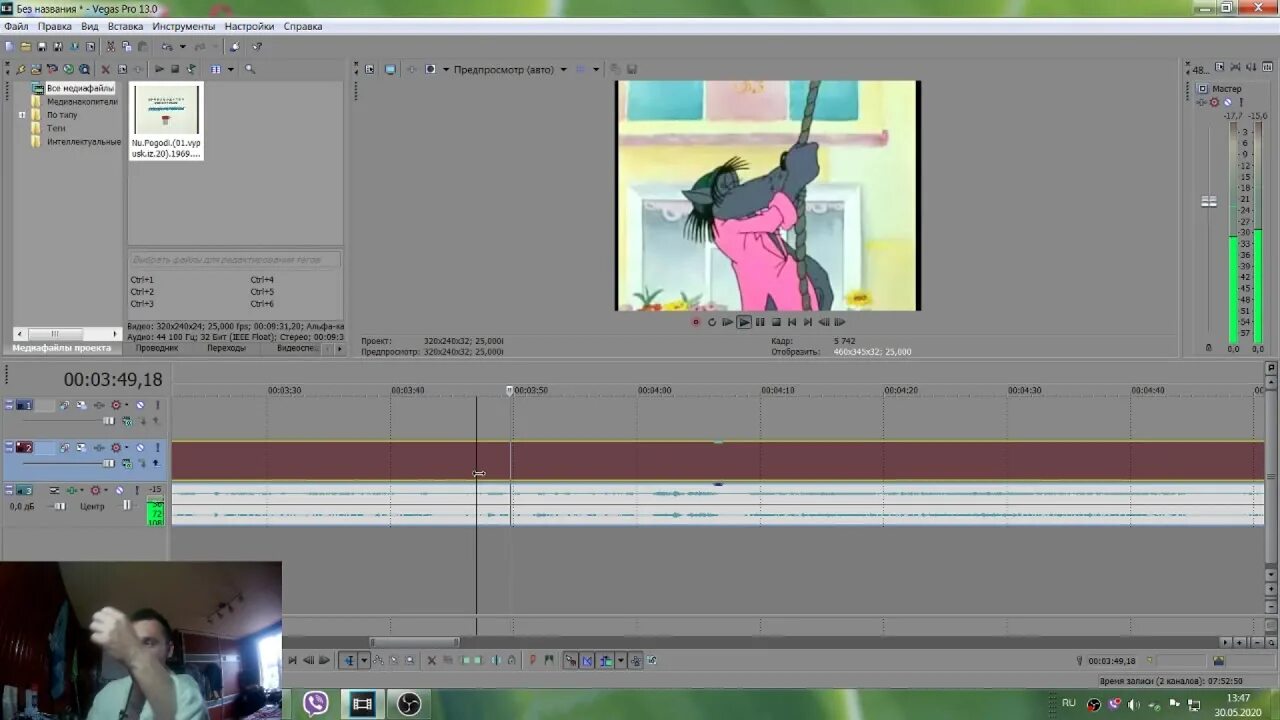Switch to the Переходы tab
This screenshot has width=1280, height=720.
pos(226,348)
